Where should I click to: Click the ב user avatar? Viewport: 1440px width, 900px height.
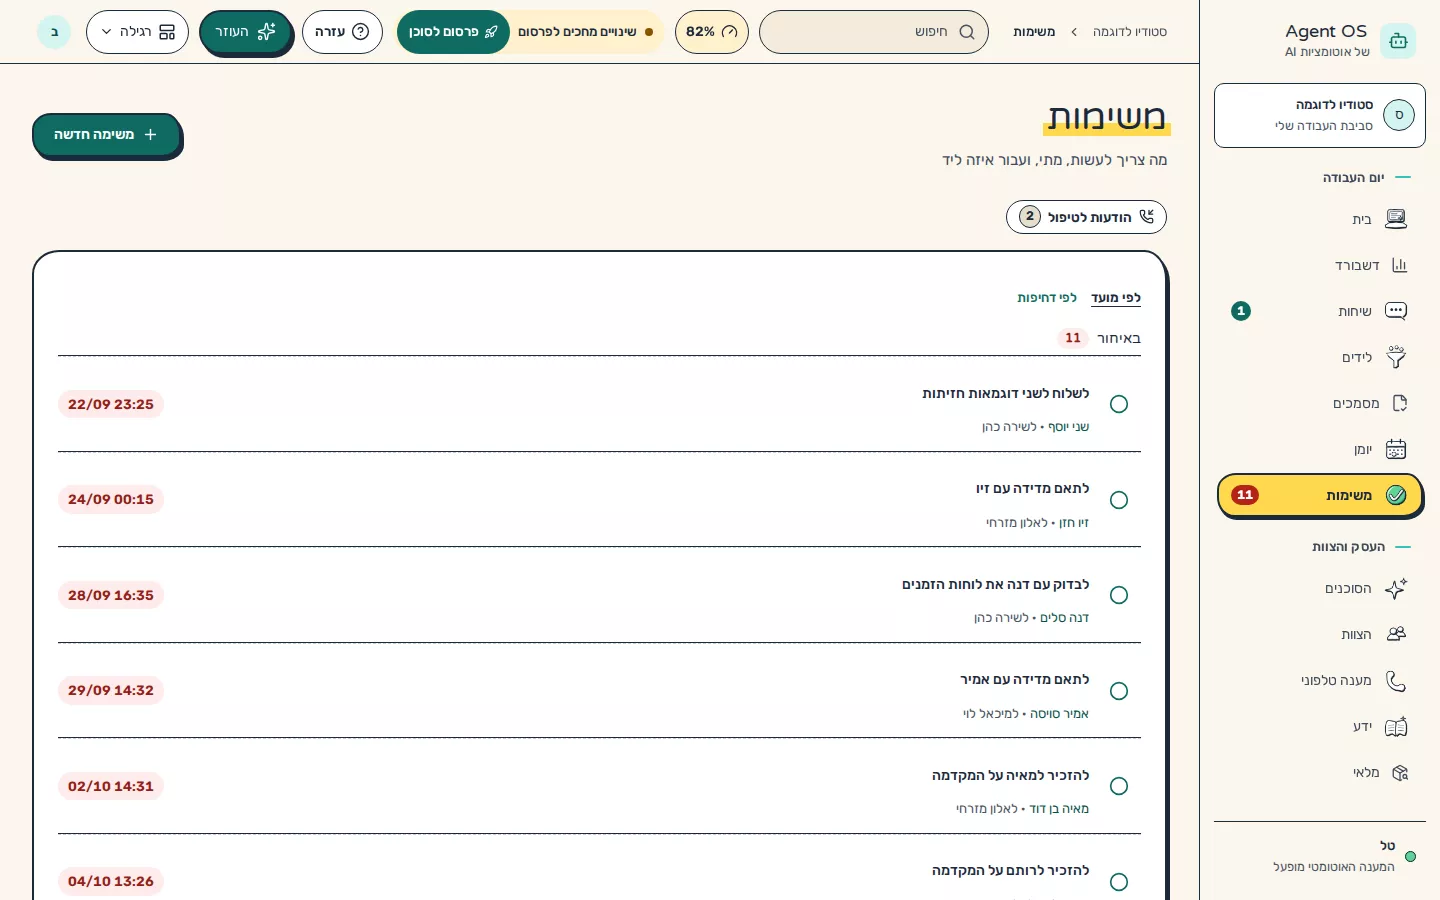tap(54, 32)
